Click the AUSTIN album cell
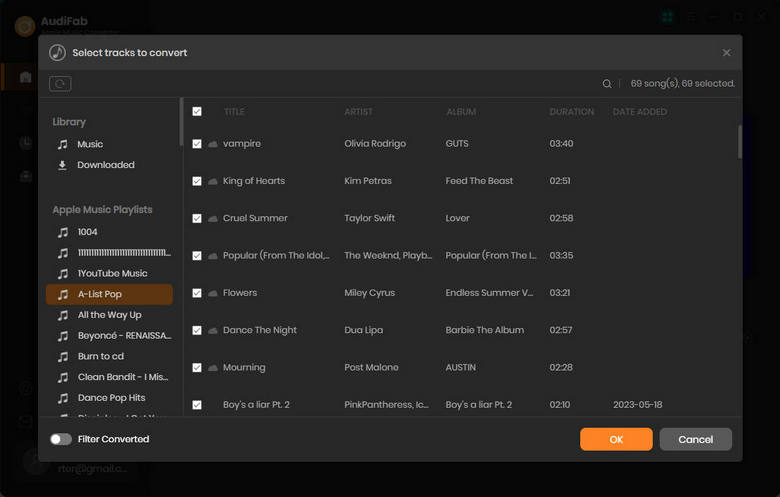The height and width of the screenshot is (497, 780). 461,368
